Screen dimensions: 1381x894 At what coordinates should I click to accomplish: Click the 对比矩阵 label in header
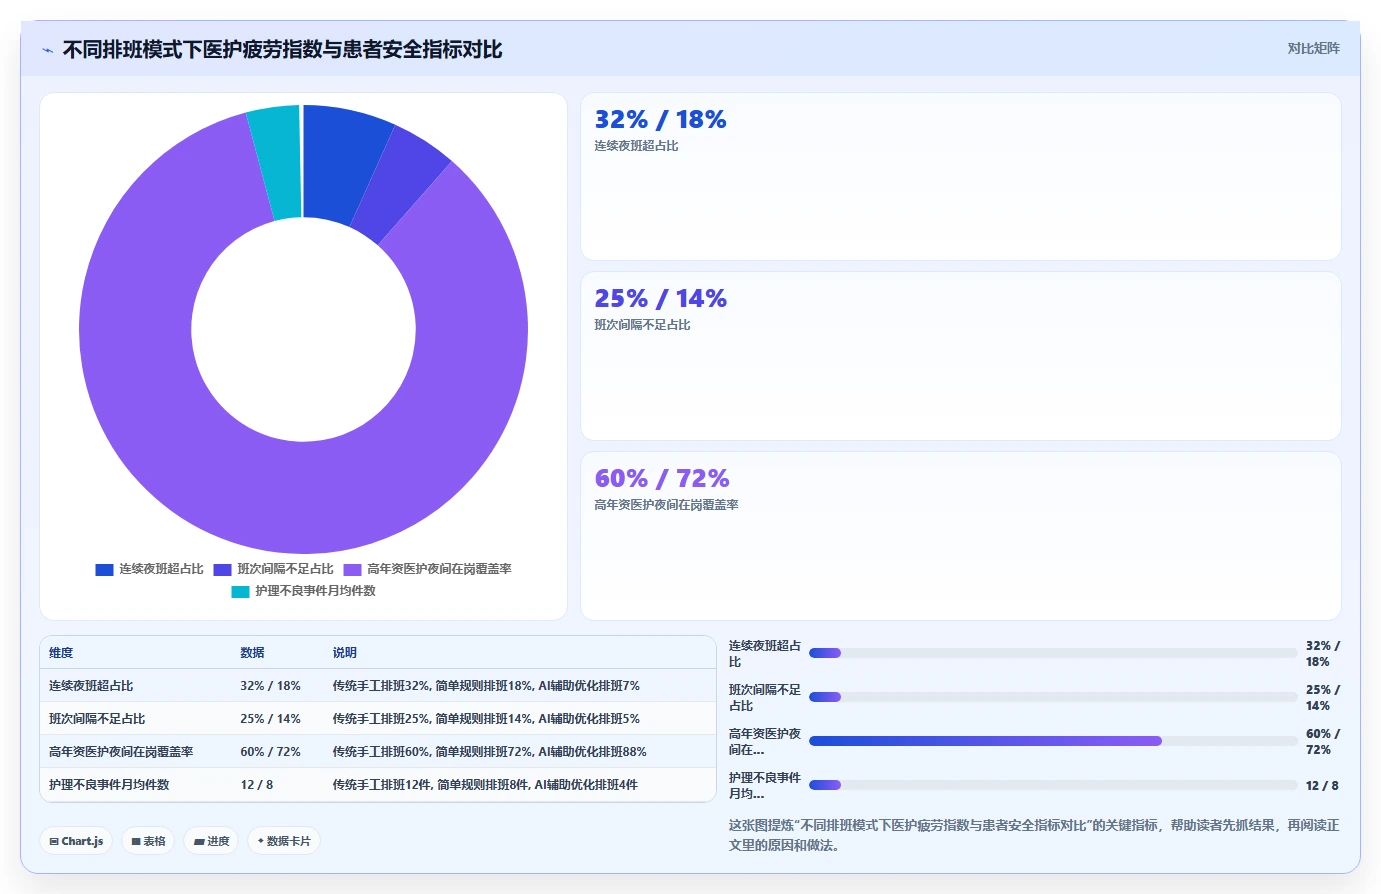pos(1313,48)
